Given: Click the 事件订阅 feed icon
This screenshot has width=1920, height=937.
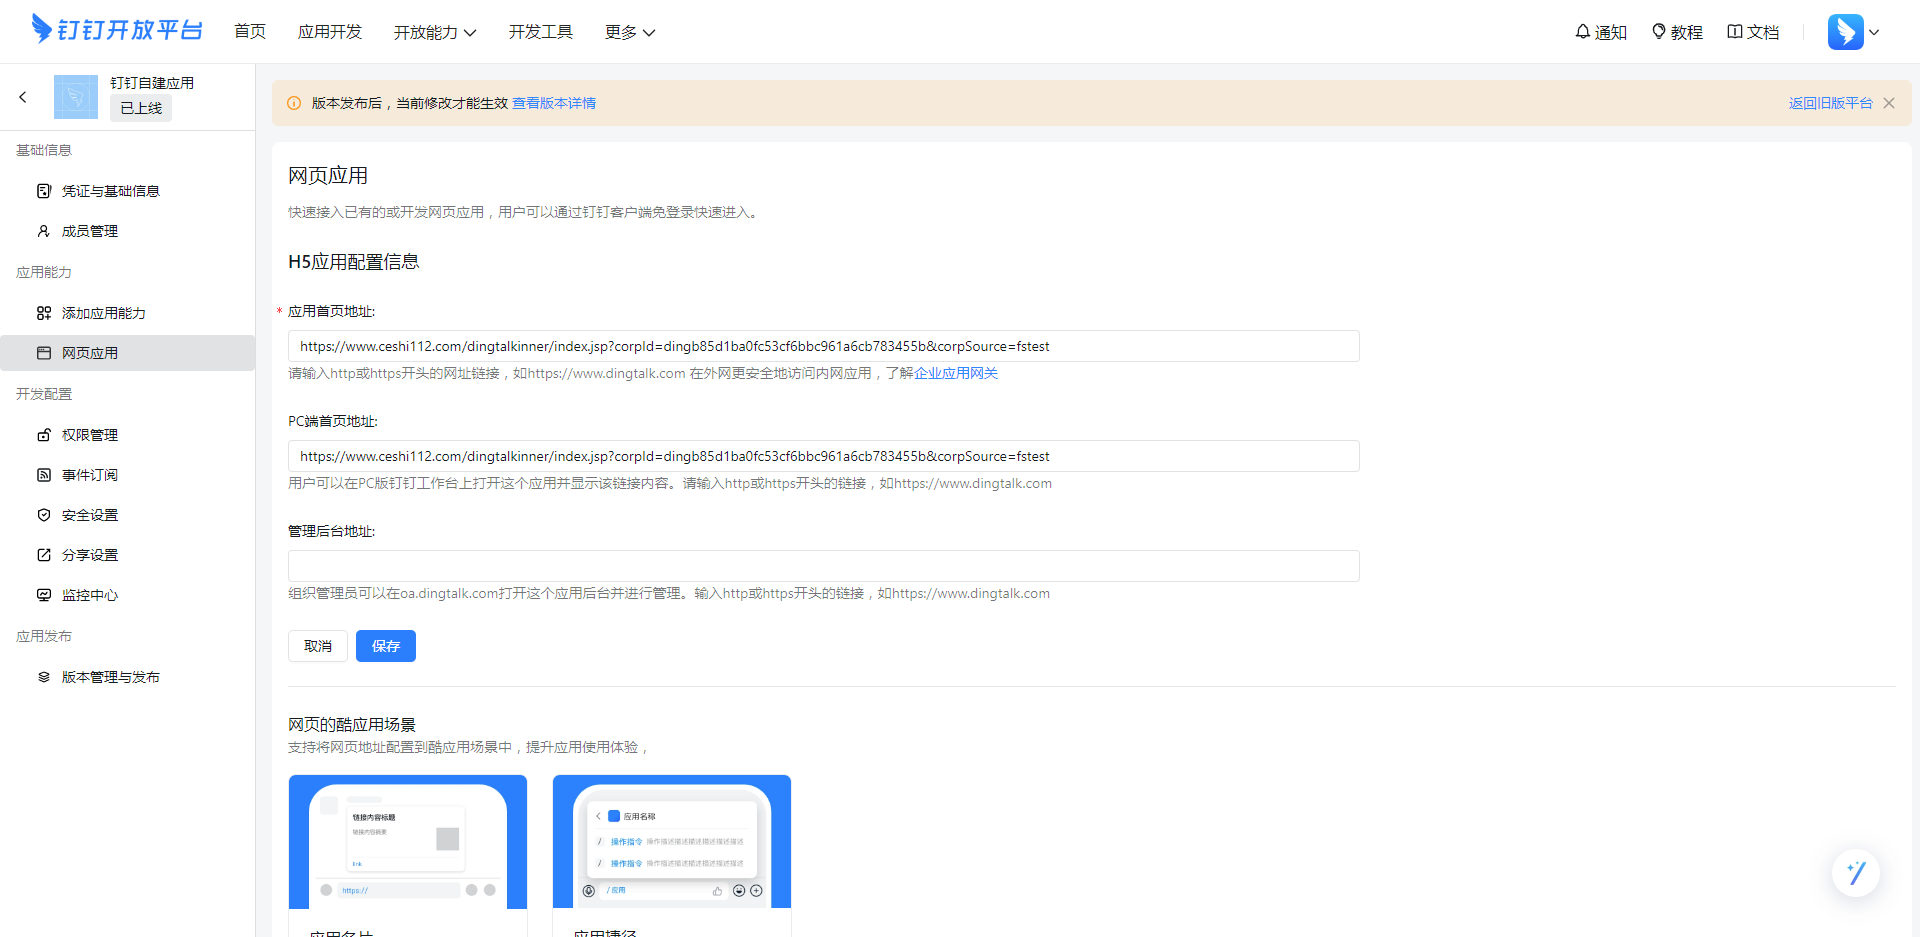Looking at the screenshot, I should coord(44,475).
